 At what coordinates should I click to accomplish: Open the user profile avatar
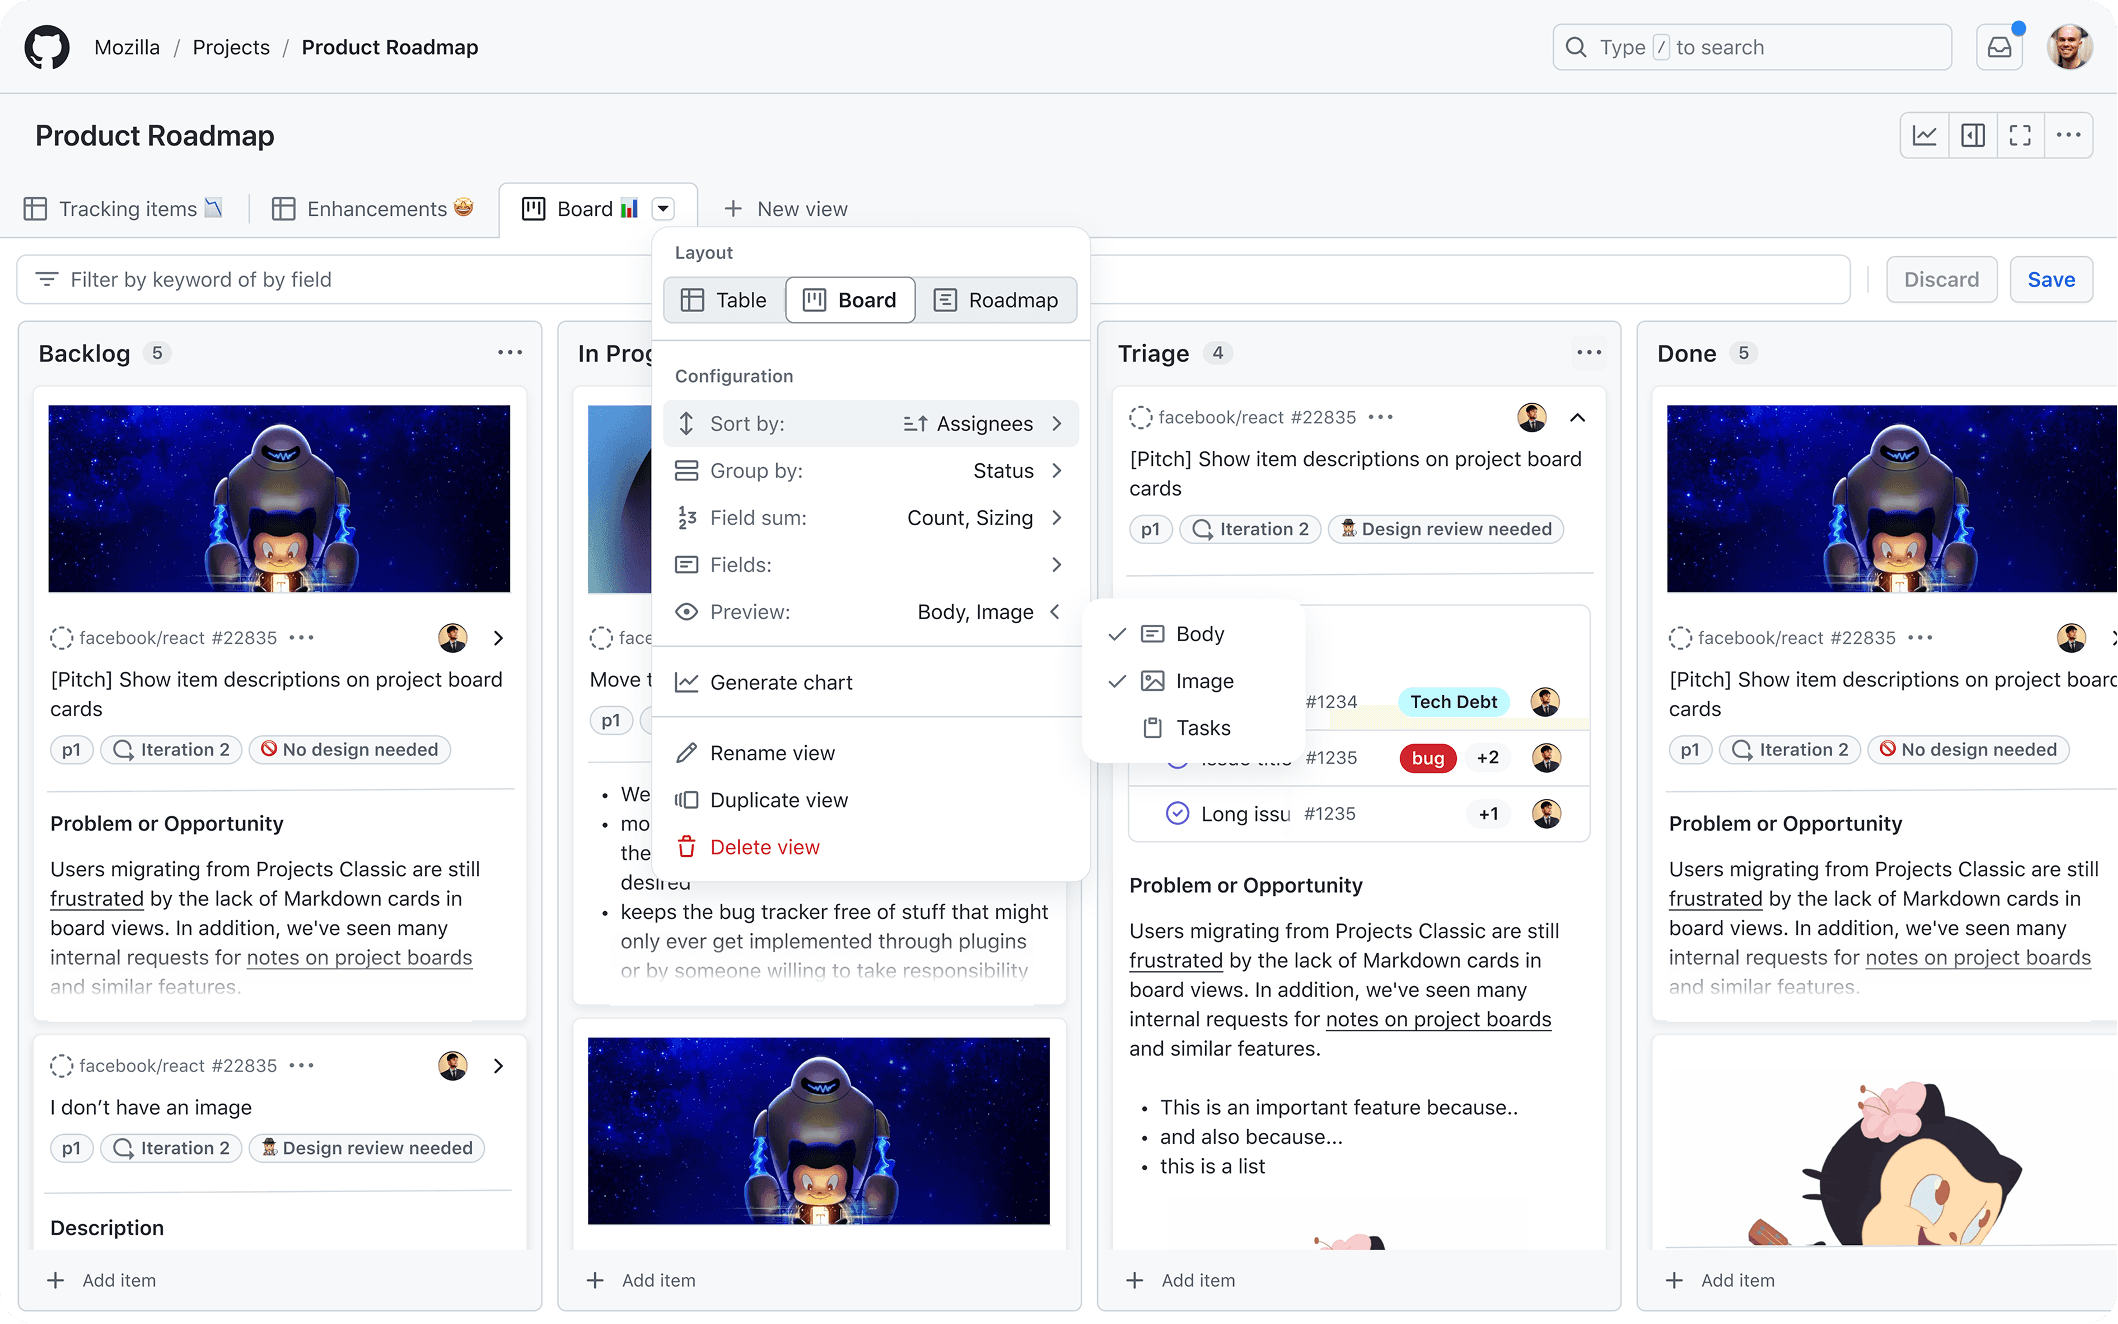click(2069, 47)
